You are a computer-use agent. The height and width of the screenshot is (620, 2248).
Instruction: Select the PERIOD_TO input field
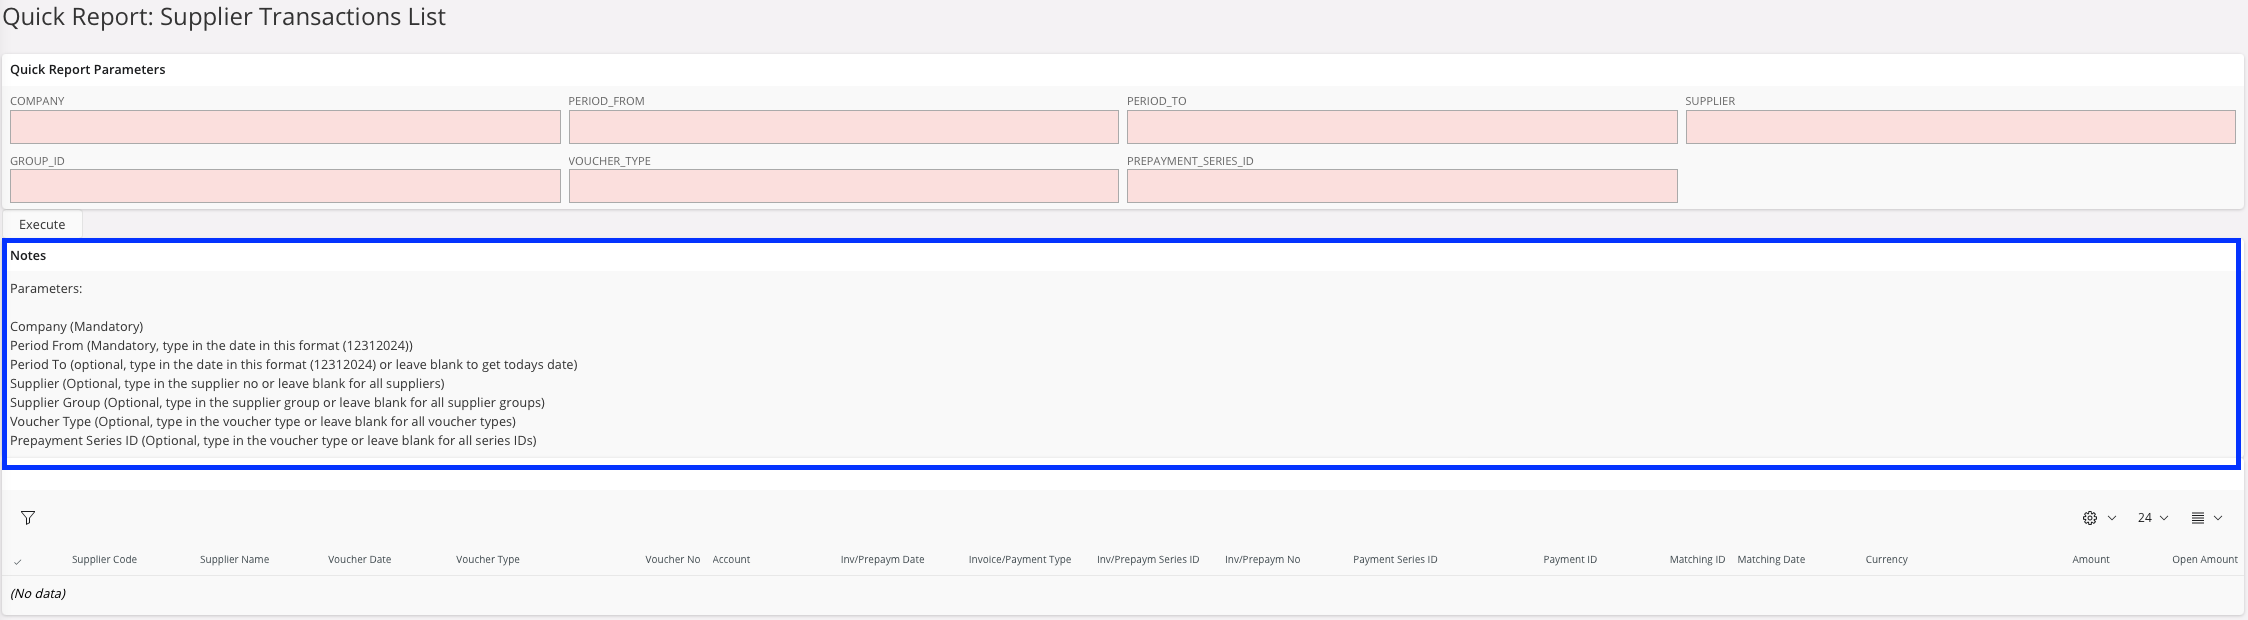point(1401,127)
